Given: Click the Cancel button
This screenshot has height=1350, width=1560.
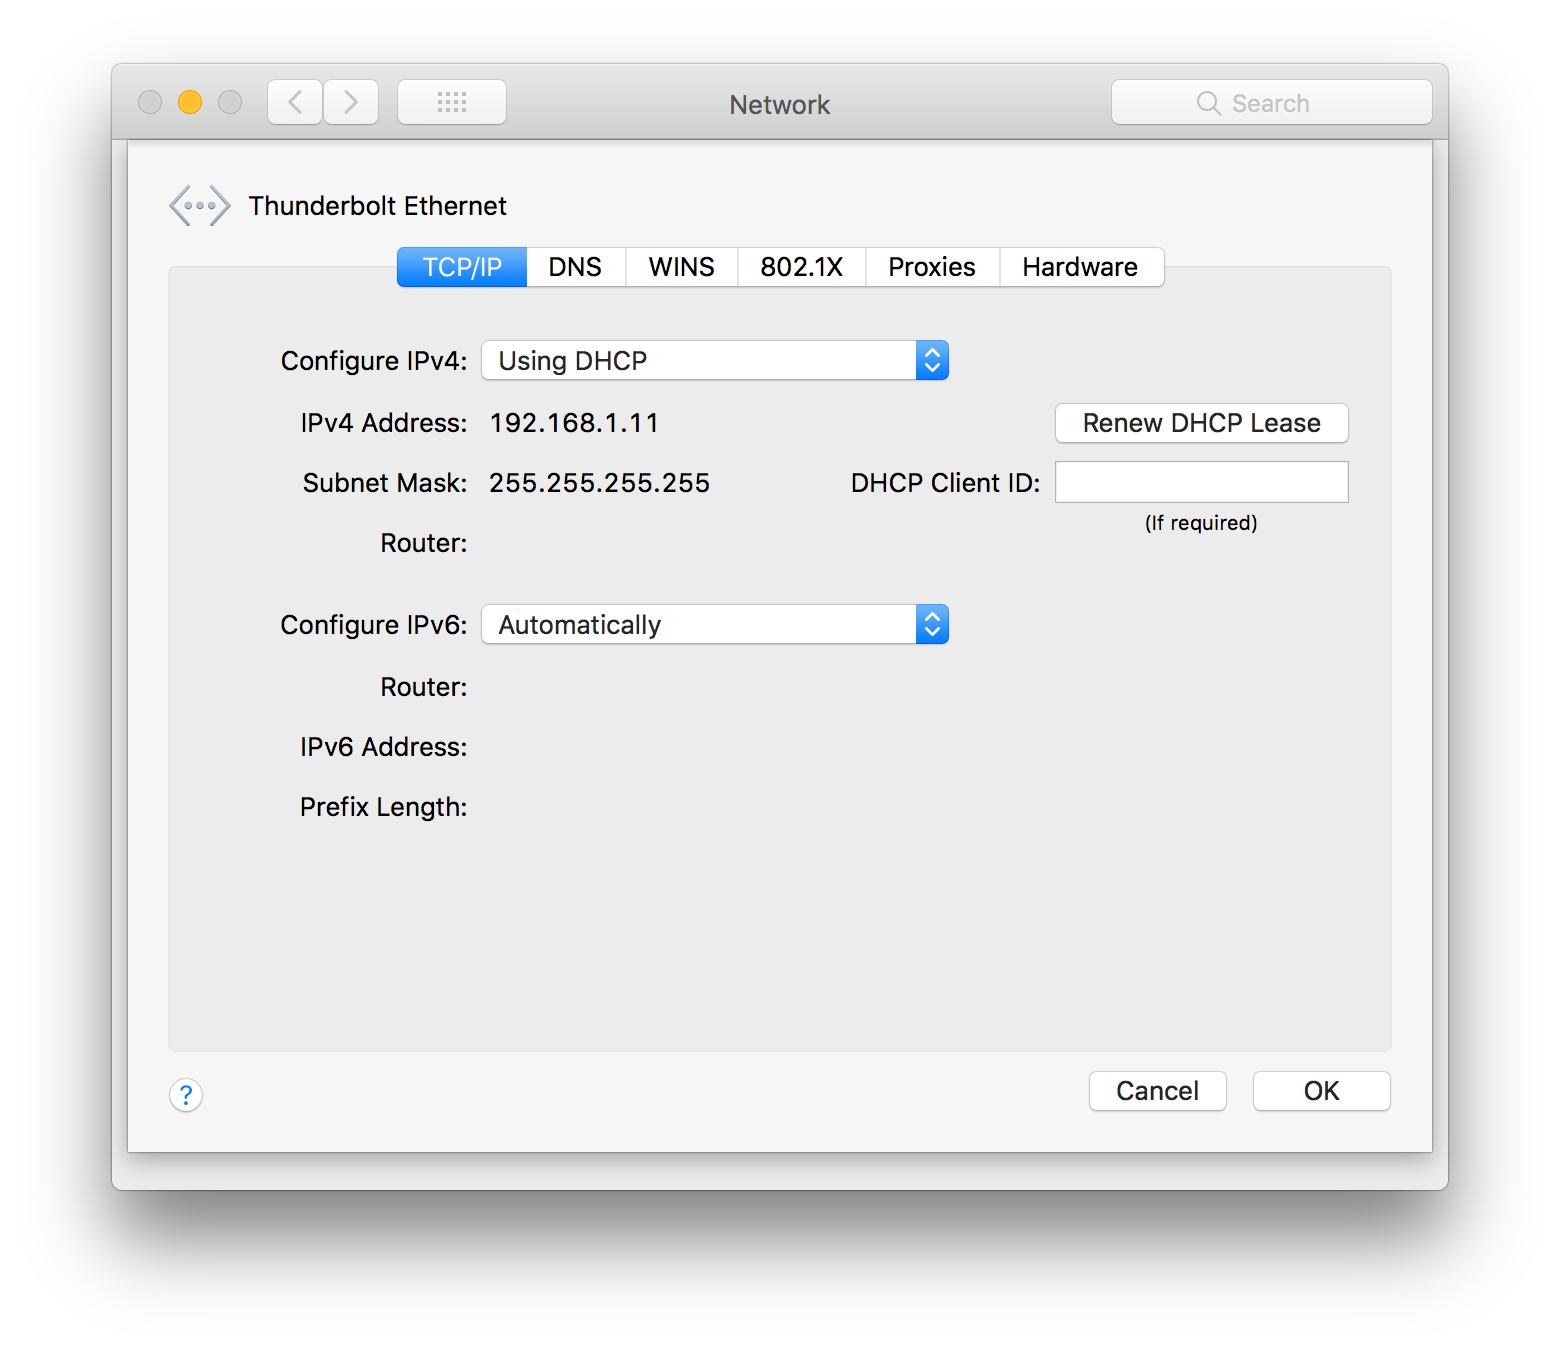Looking at the screenshot, I should (x=1158, y=1091).
